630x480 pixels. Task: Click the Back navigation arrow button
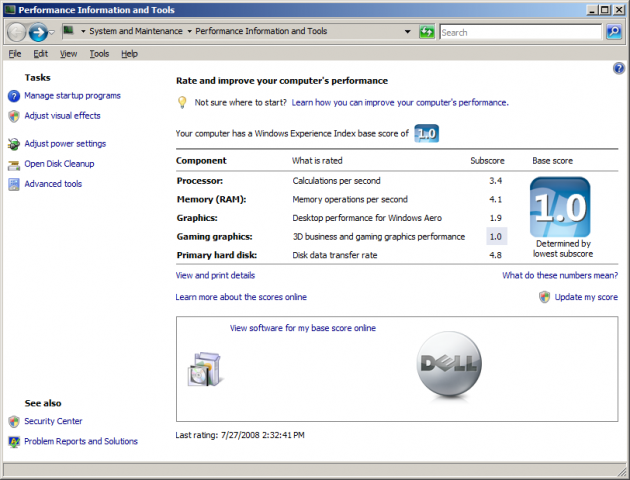coord(16,32)
